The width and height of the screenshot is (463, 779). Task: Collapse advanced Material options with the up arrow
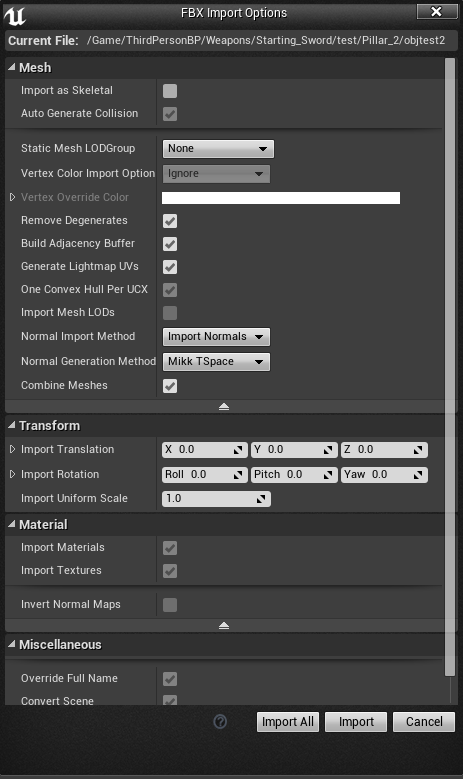224,625
